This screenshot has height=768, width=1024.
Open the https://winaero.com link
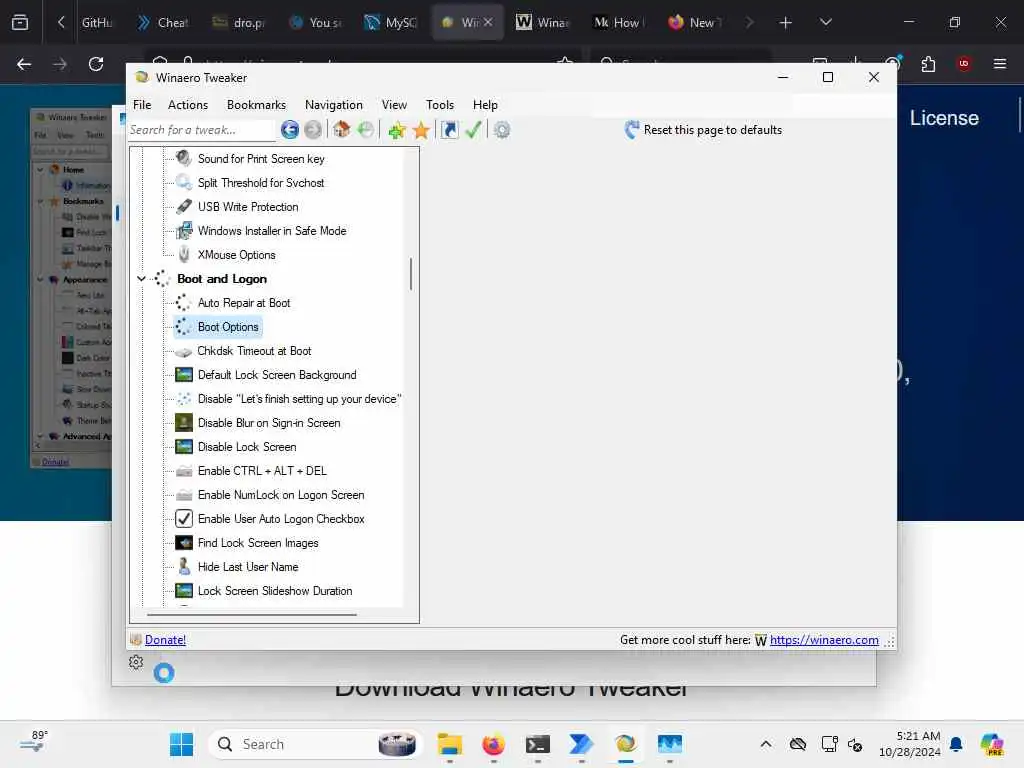click(x=824, y=640)
